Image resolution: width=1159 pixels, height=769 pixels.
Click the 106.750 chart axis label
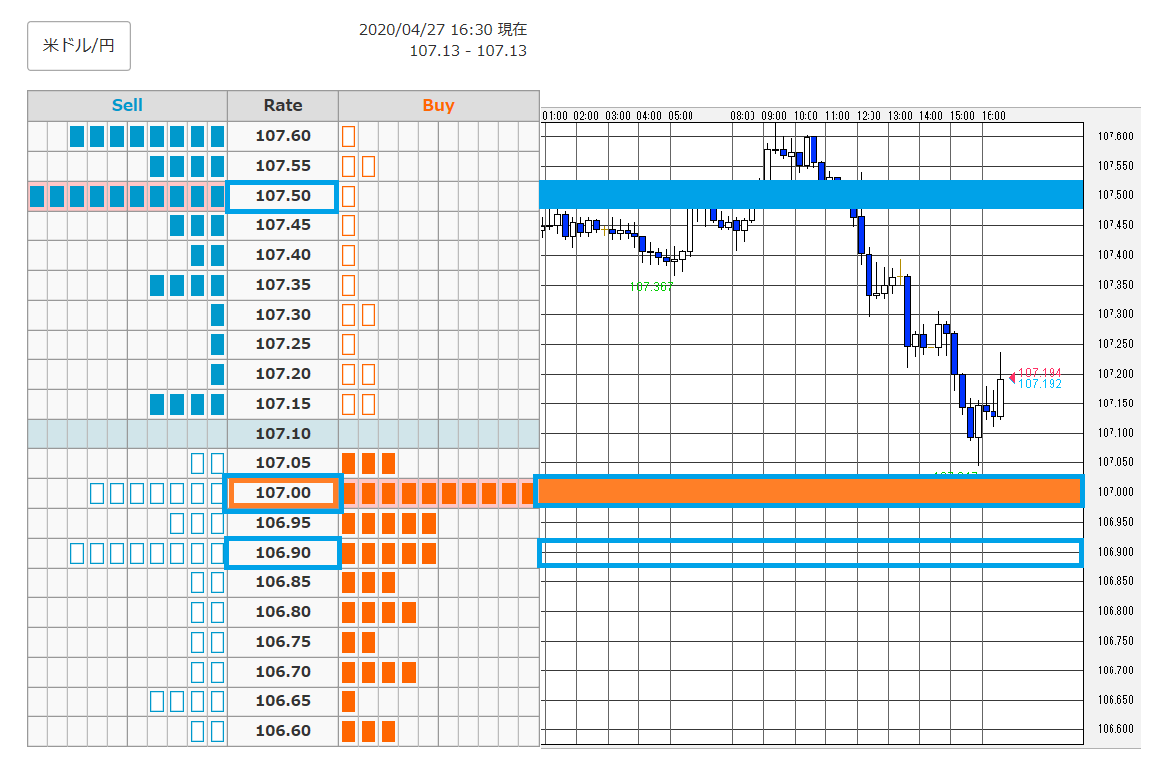click(1115, 641)
